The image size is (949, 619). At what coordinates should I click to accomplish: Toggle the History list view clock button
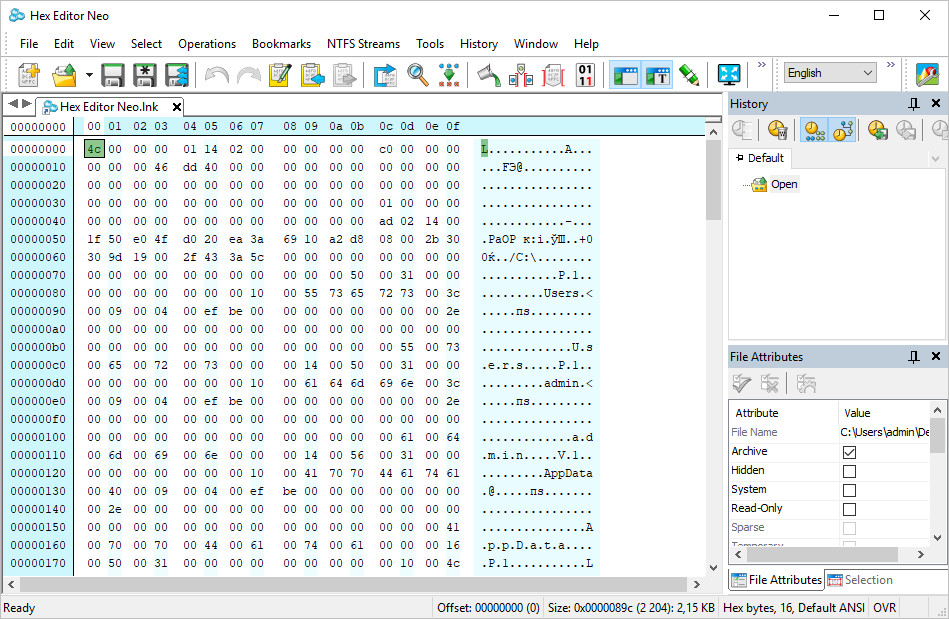[x=814, y=130]
